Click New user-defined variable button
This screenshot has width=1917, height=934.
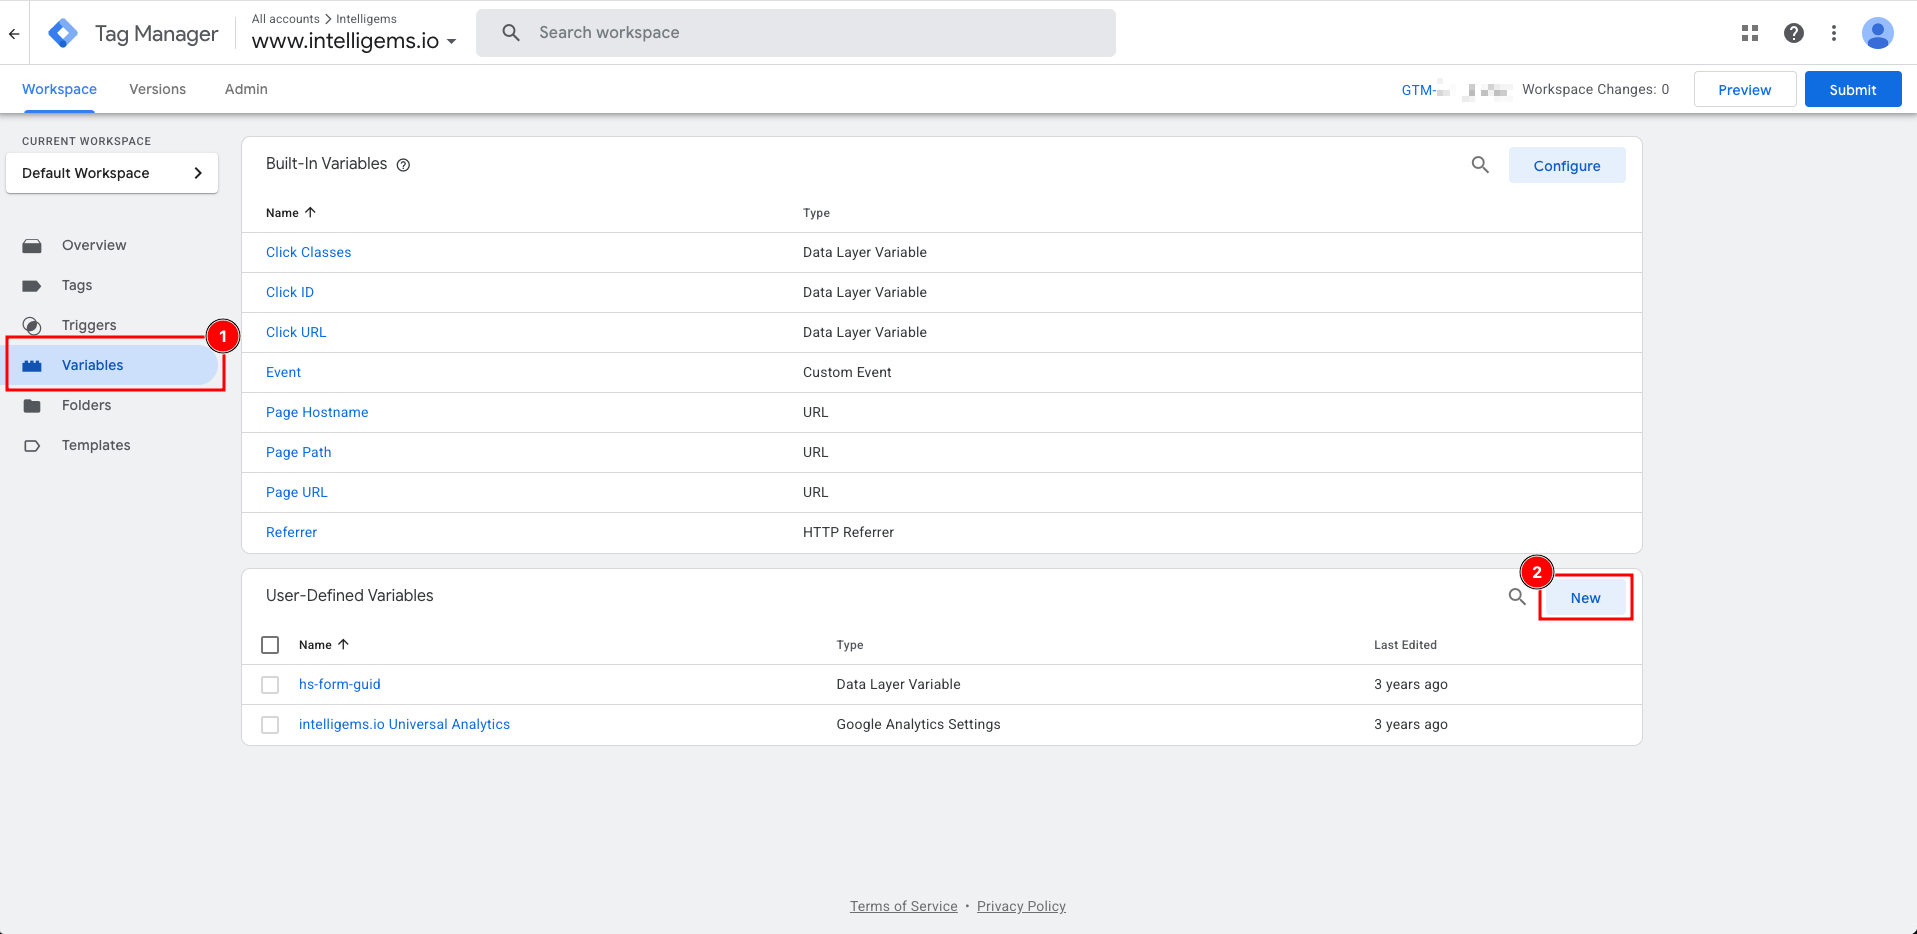point(1585,598)
